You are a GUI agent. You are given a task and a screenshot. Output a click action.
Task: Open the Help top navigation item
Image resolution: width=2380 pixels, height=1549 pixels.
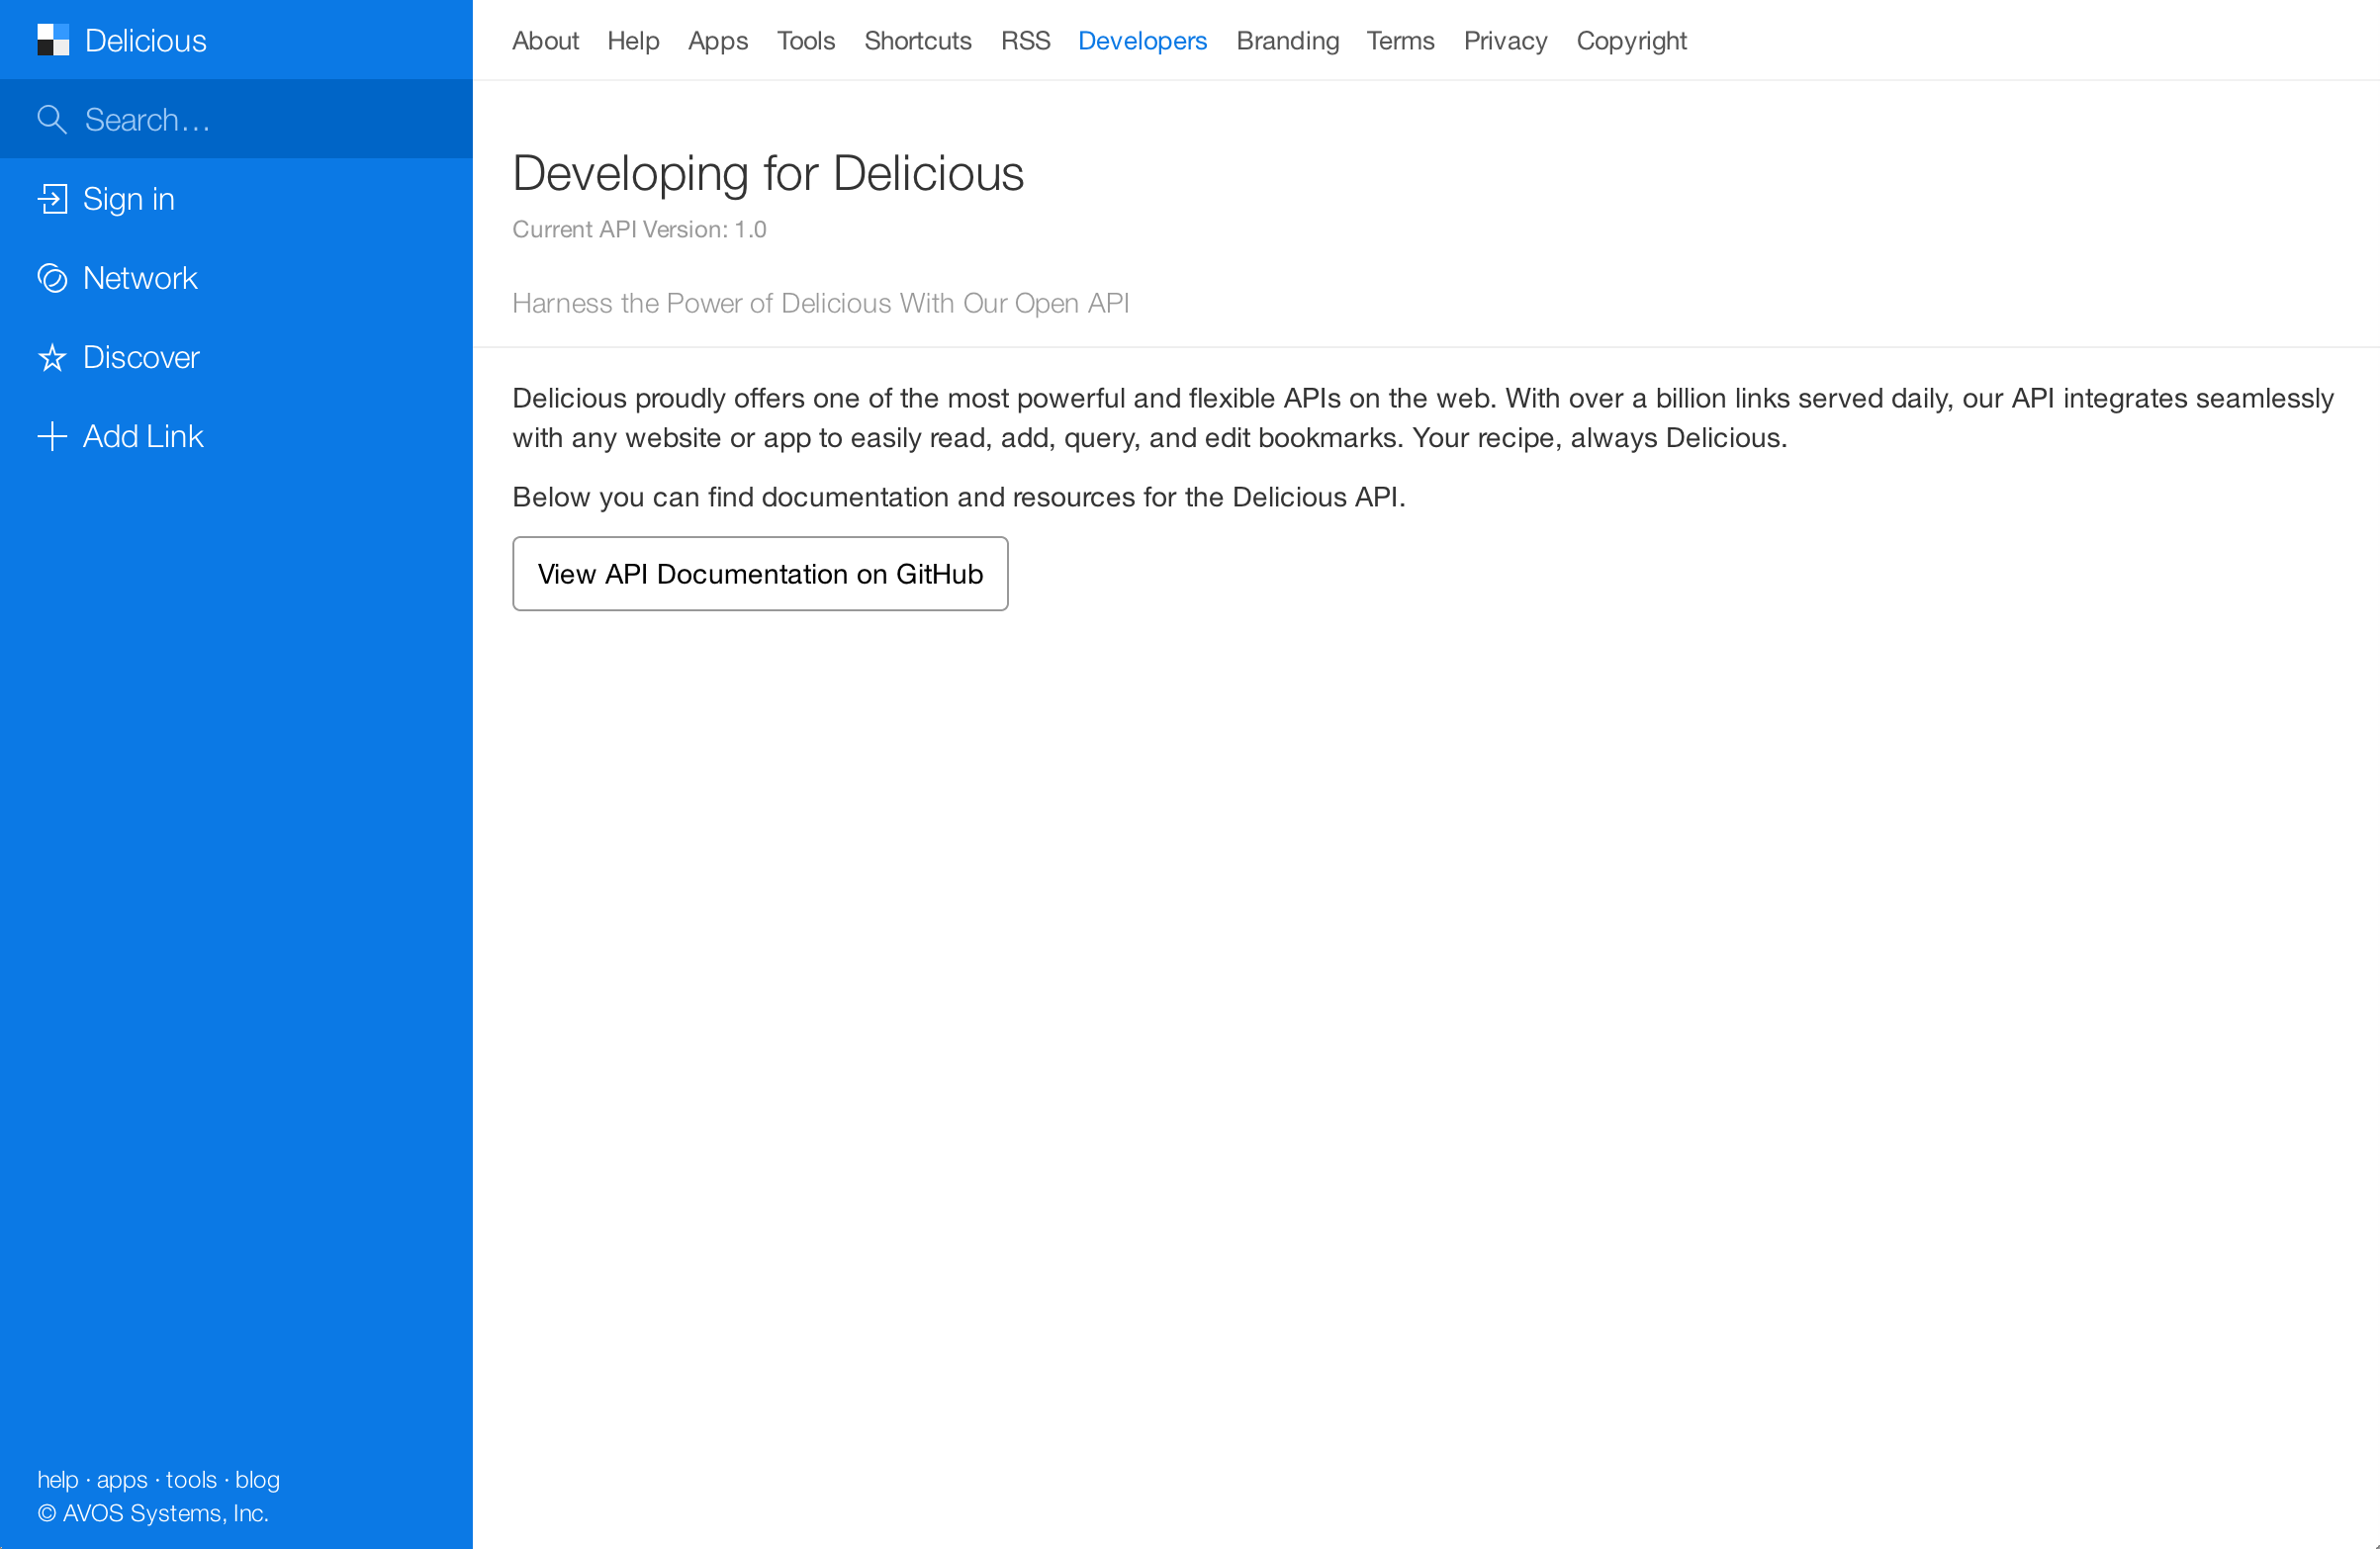tap(633, 40)
